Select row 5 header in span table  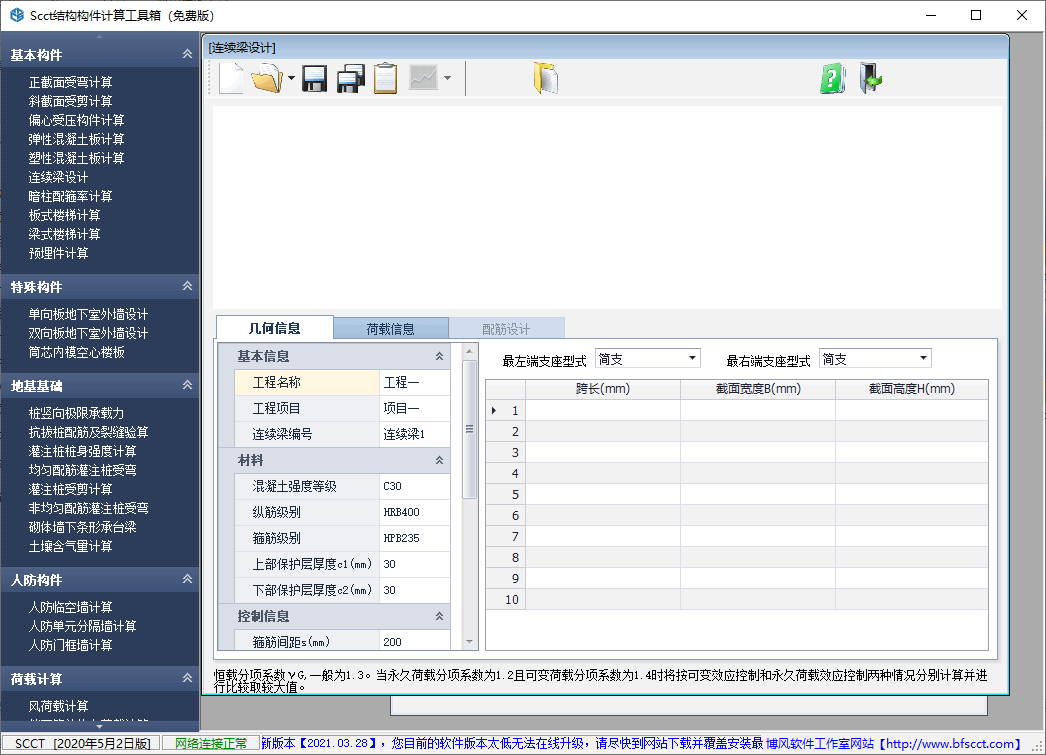(506, 494)
